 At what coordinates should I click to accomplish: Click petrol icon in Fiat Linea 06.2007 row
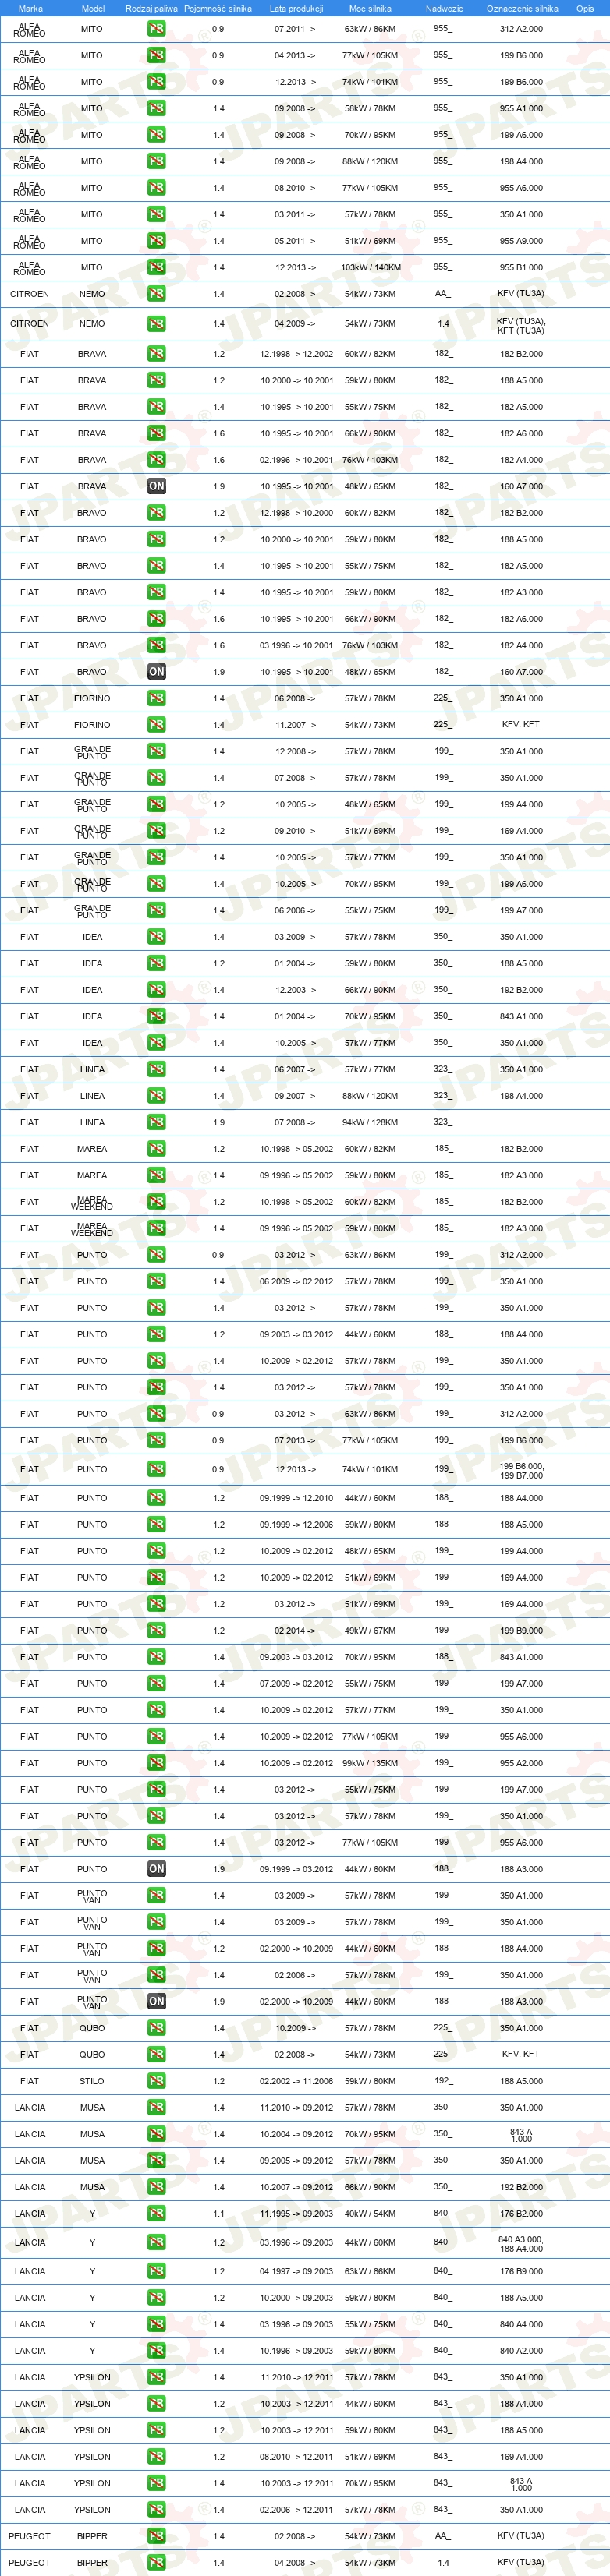click(x=157, y=1069)
